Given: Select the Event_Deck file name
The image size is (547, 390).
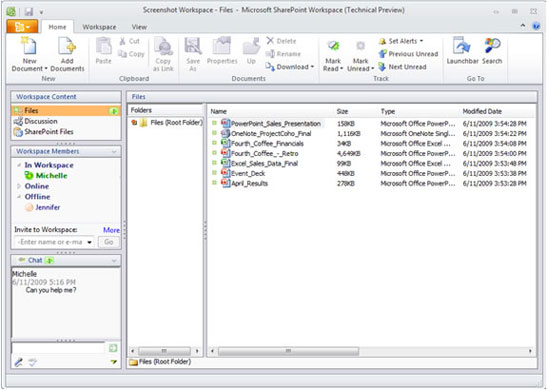Looking at the screenshot, I should click(x=248, y=173).
